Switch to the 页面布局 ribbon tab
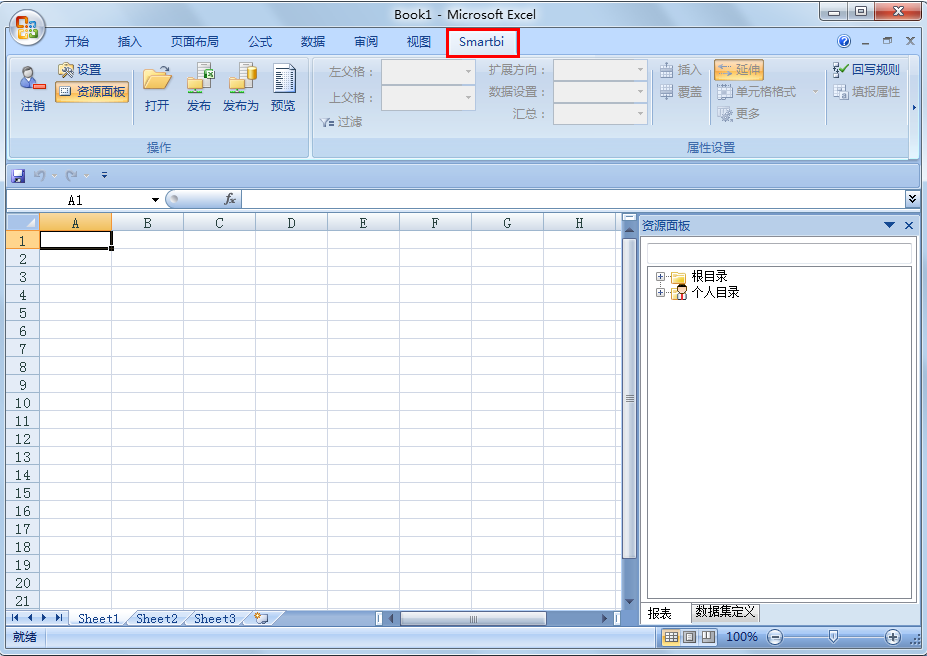The height and width of the screenshot is (656, 927). (195, 41)
